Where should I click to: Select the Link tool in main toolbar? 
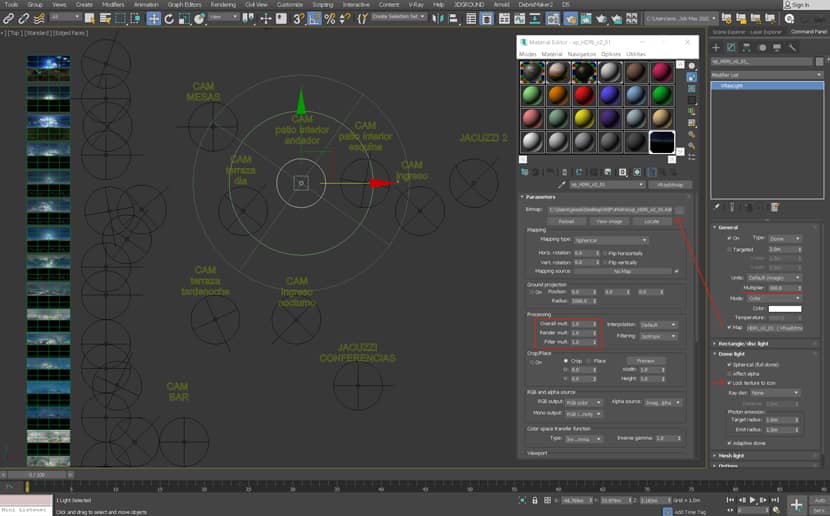tap(8, 19)
